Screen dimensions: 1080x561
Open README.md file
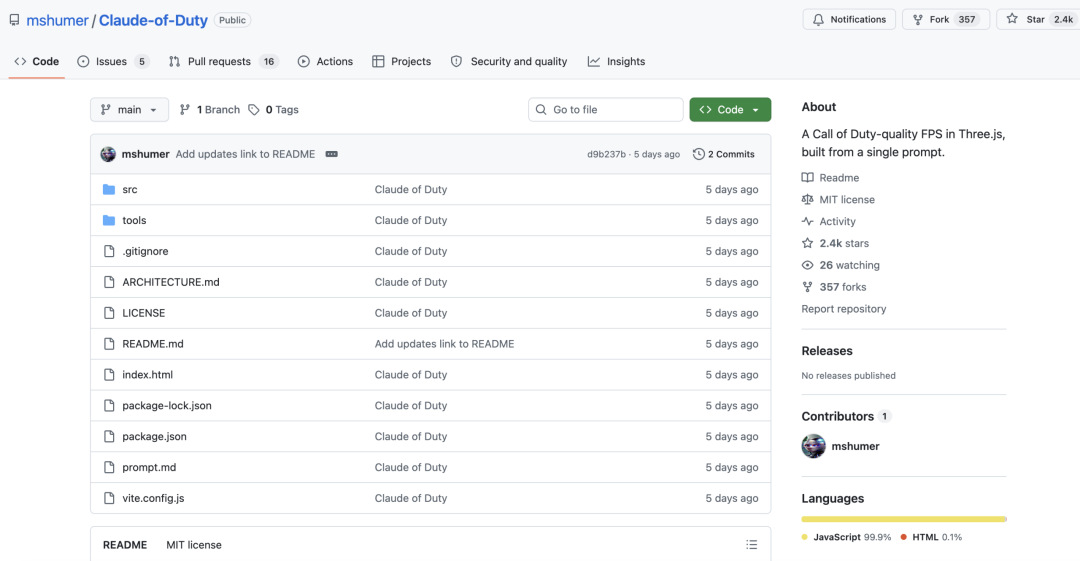coord(153,344)
